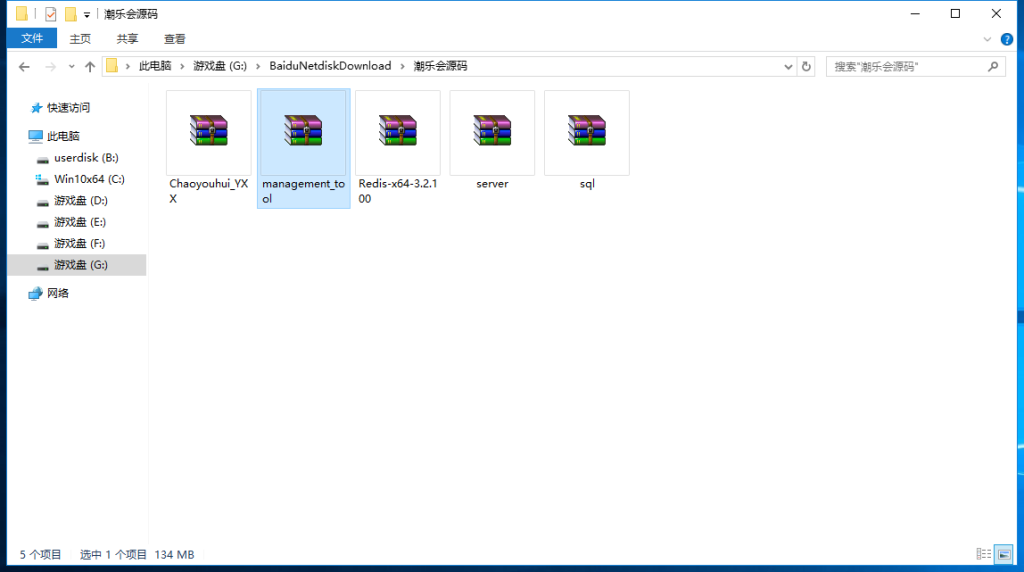Open 游戏盘 (D:) drive

point(80,200)
